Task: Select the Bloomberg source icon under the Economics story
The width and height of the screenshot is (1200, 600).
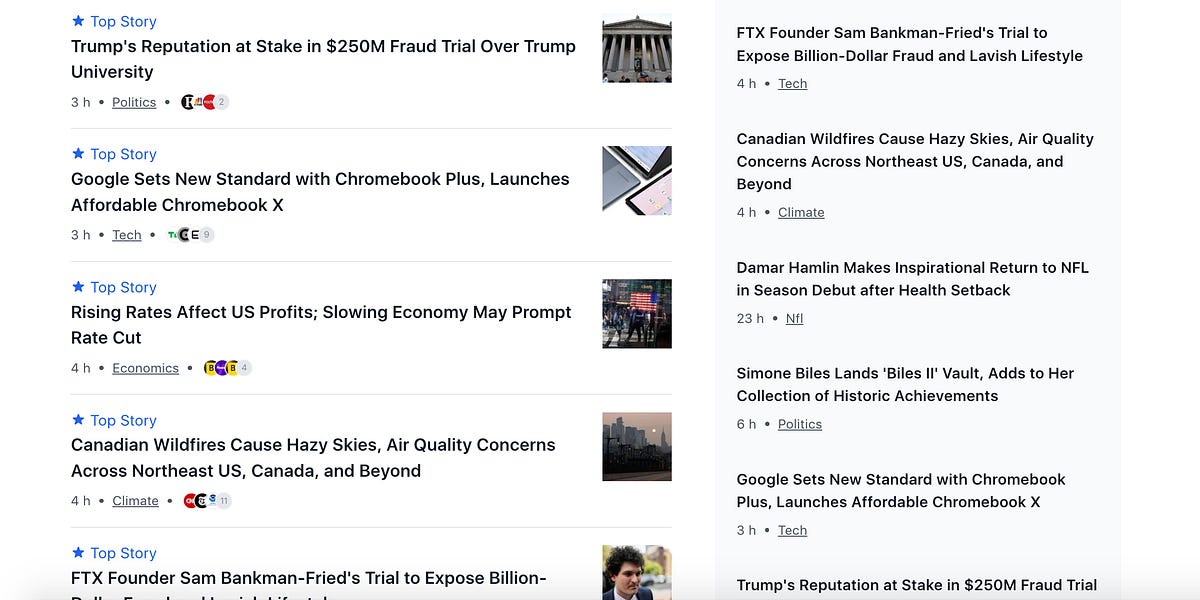Action: (211, 368)
